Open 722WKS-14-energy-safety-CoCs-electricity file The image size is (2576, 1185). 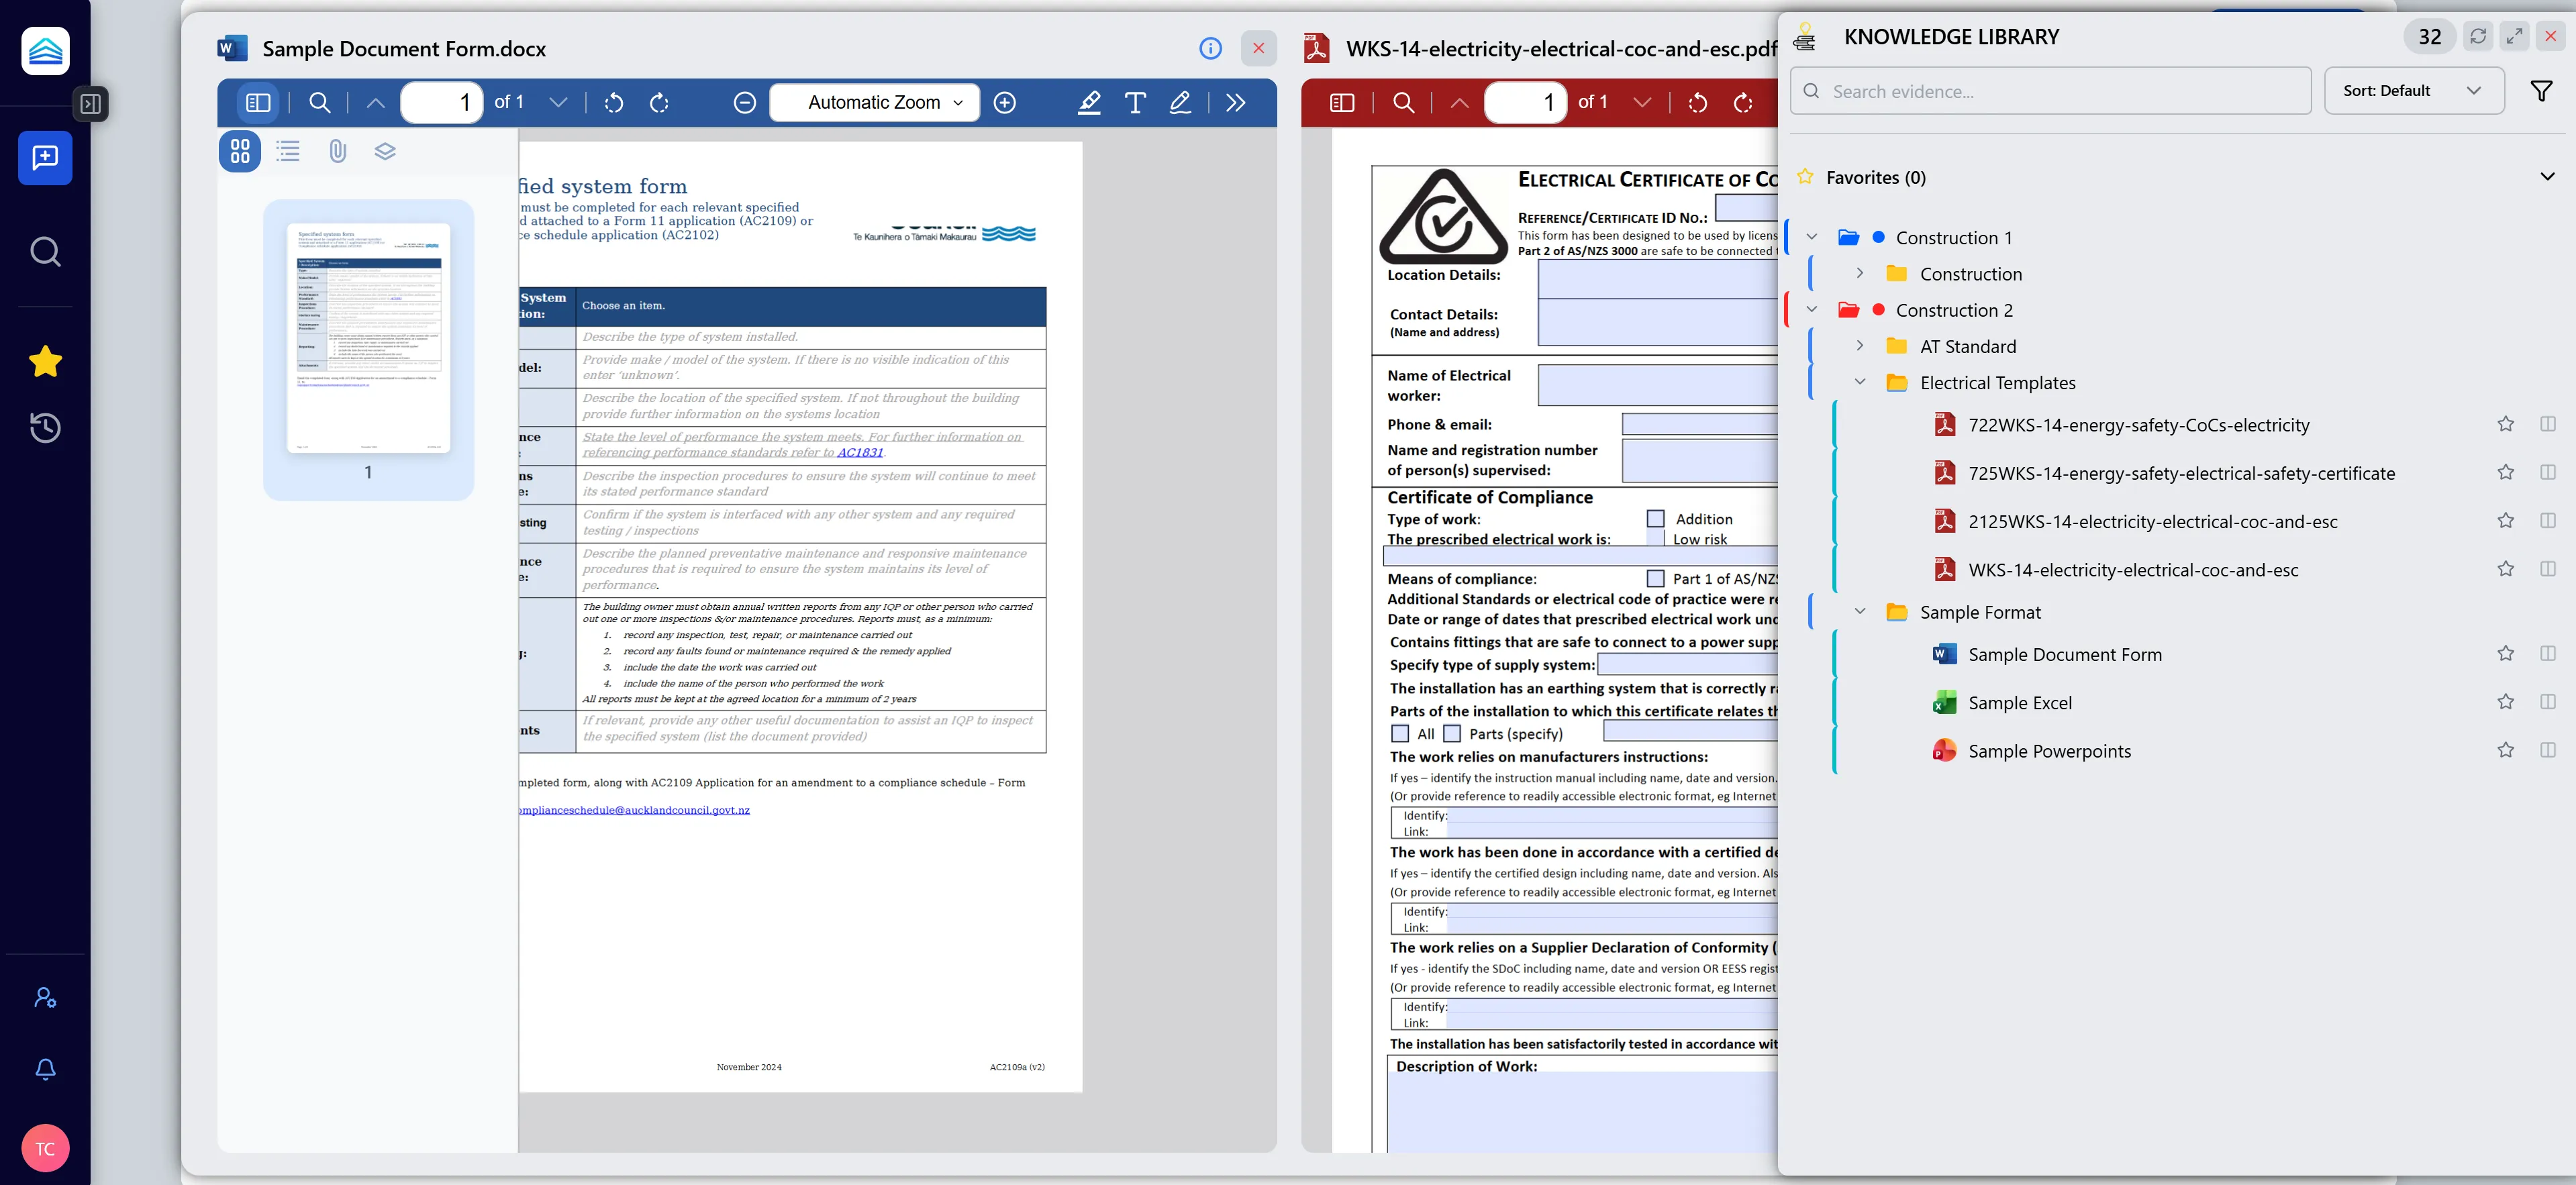(x=2138, y=425)
